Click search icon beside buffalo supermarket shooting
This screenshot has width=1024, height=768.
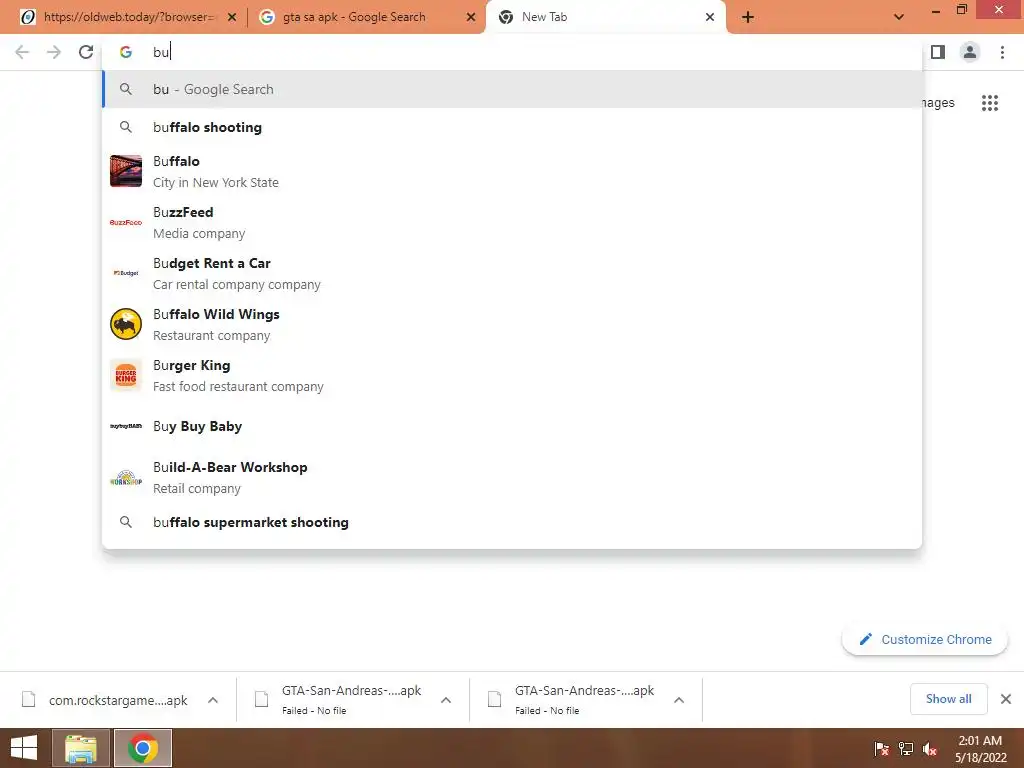tap(126, 522)
